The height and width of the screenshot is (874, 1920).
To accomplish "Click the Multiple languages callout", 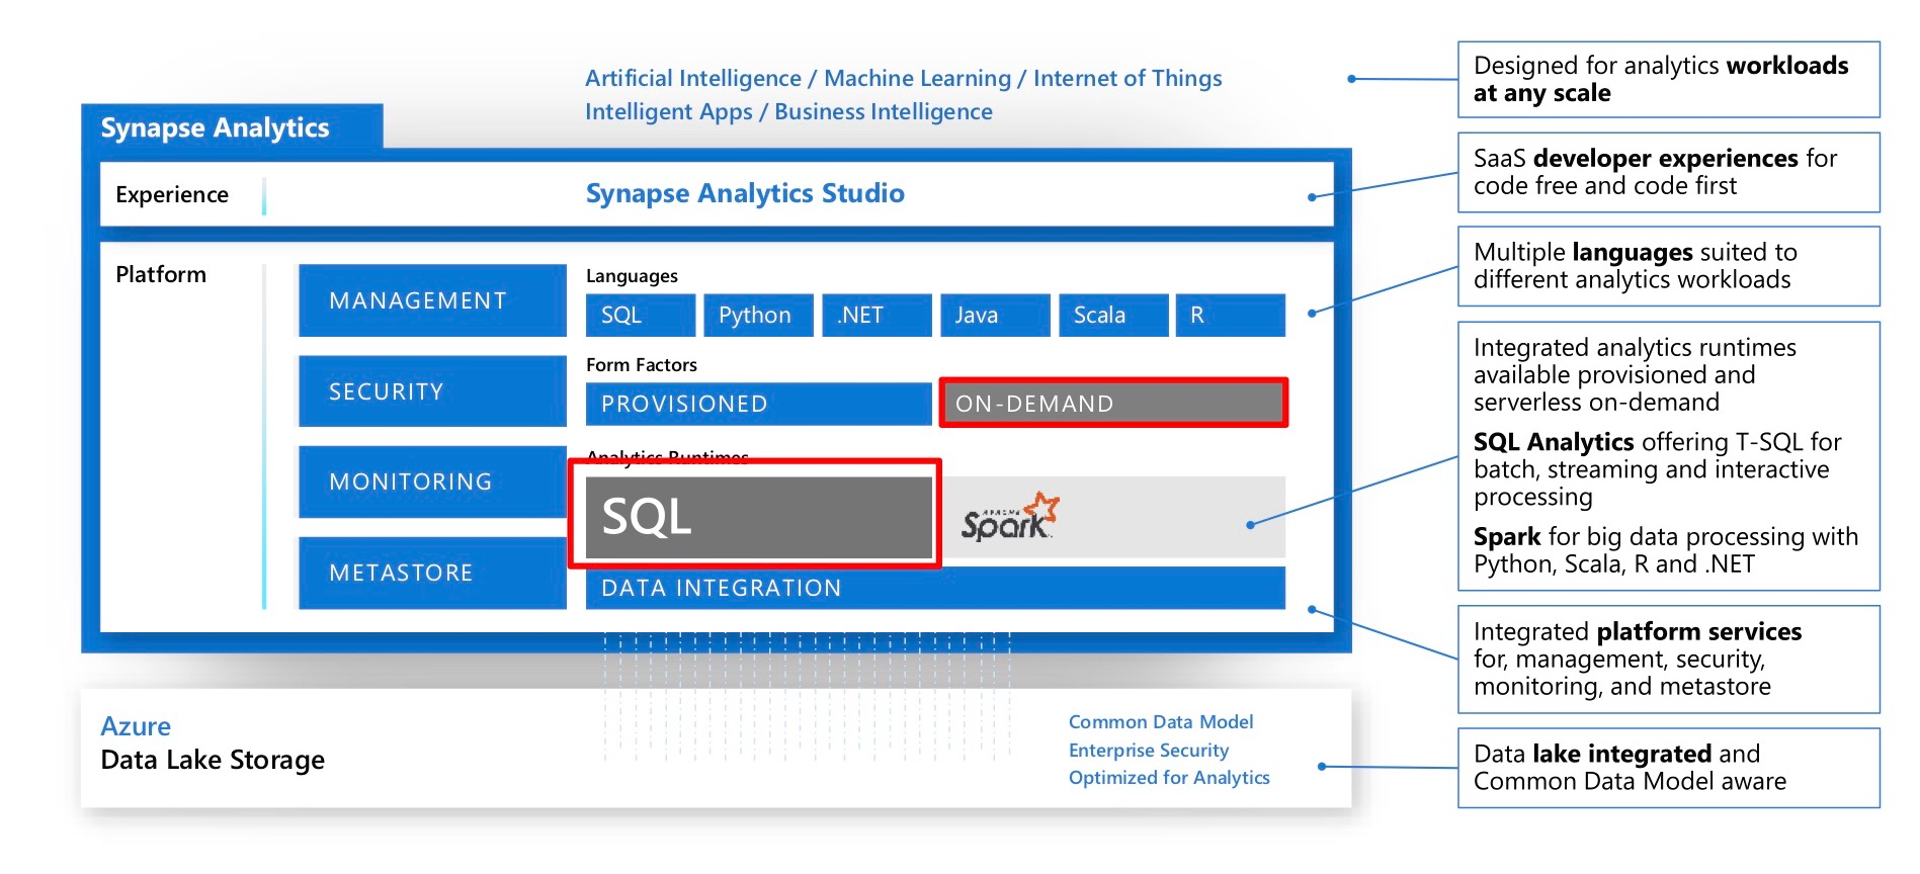I will click(x=1668, y=266).
